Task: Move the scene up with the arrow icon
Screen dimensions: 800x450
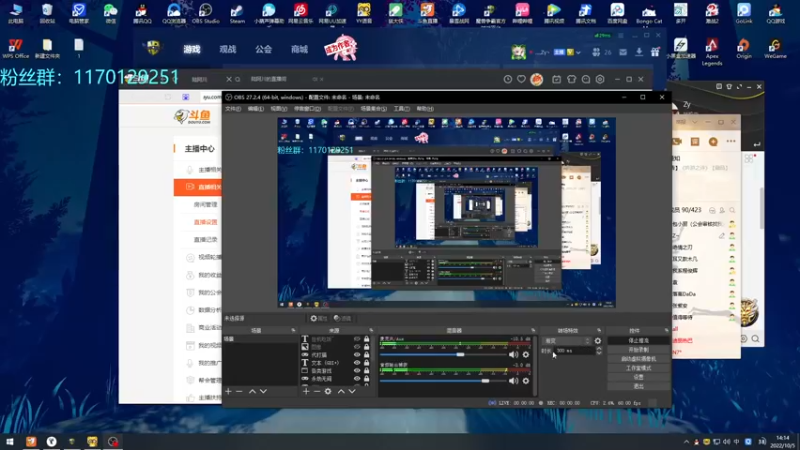Action: (252, 391)
